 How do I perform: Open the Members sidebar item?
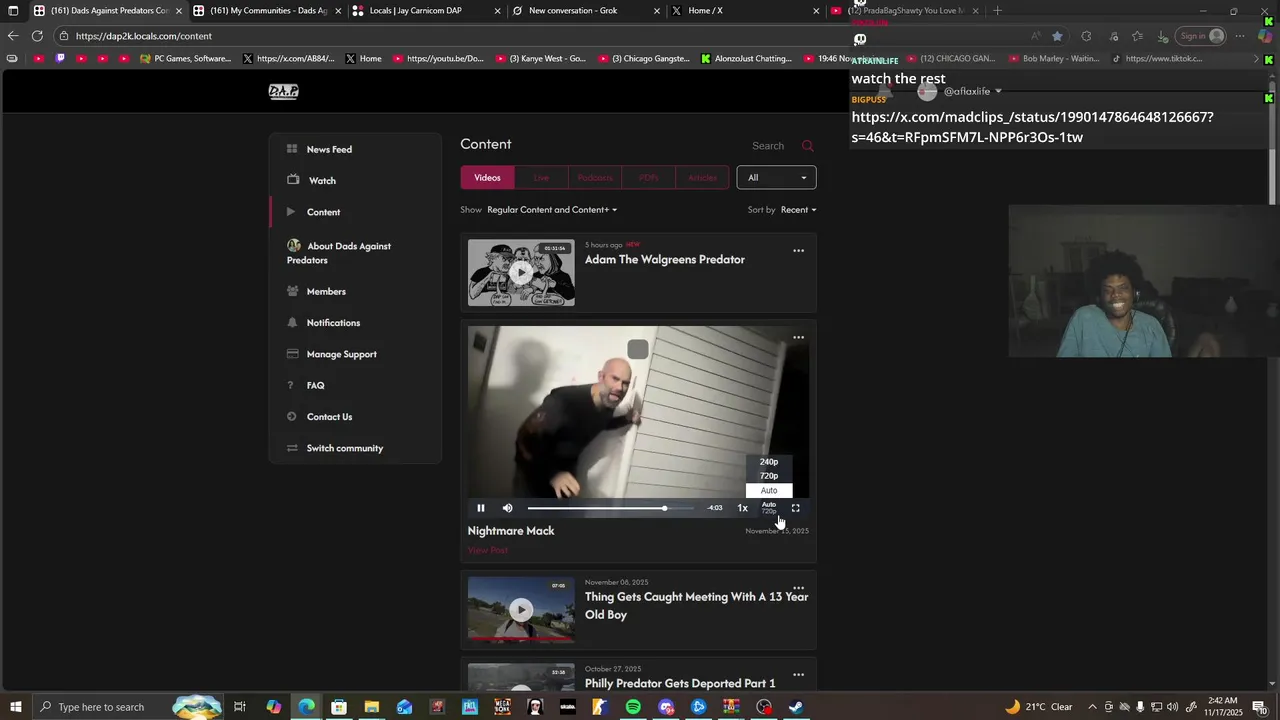[x=326, y=291]
